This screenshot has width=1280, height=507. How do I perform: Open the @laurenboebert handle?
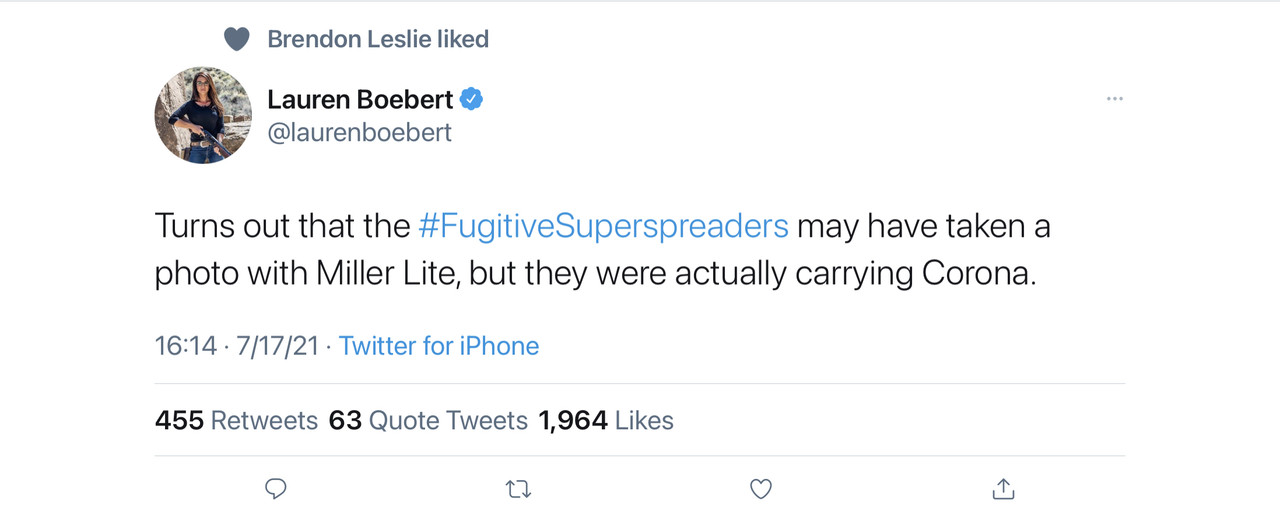point(360,132)
